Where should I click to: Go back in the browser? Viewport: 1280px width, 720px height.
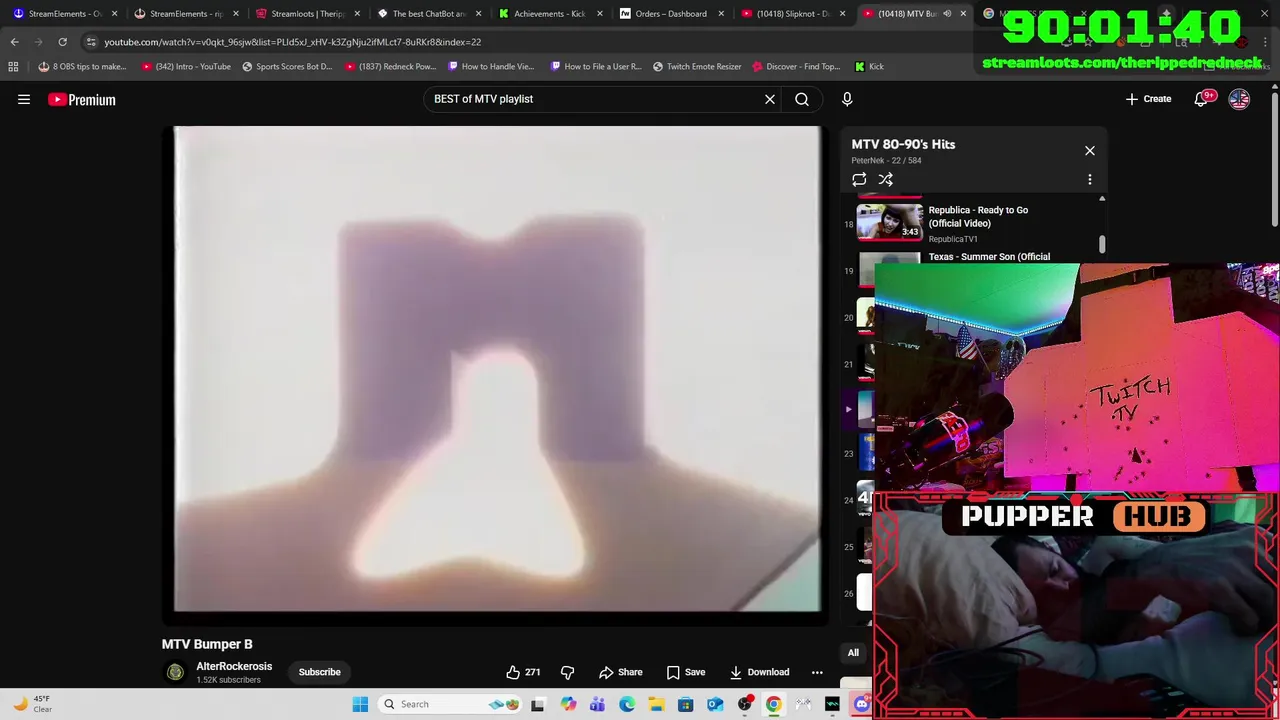tap(15, 42)
